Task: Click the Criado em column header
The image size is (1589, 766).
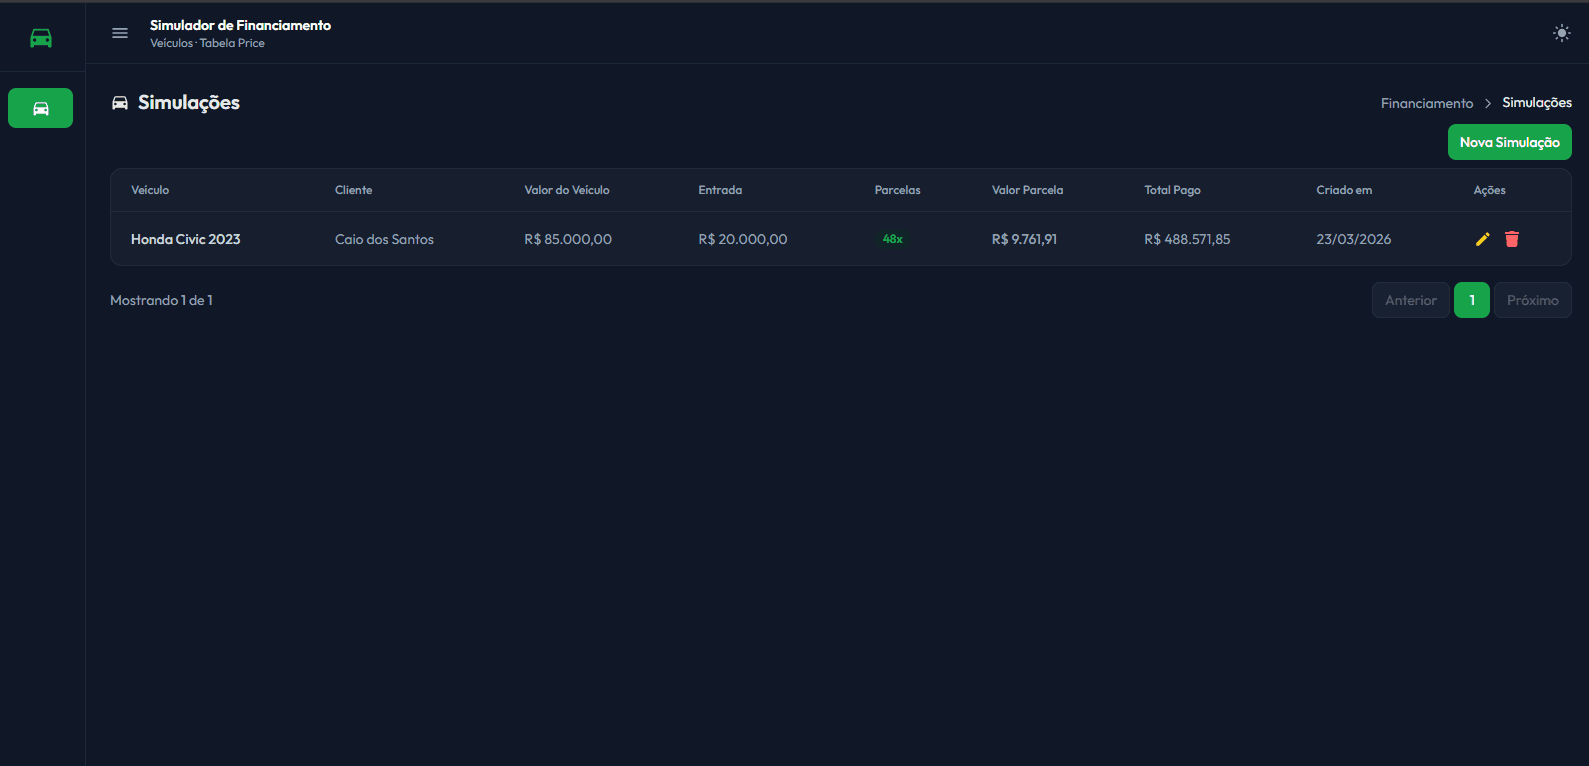Action: [x=1344, y=190]
